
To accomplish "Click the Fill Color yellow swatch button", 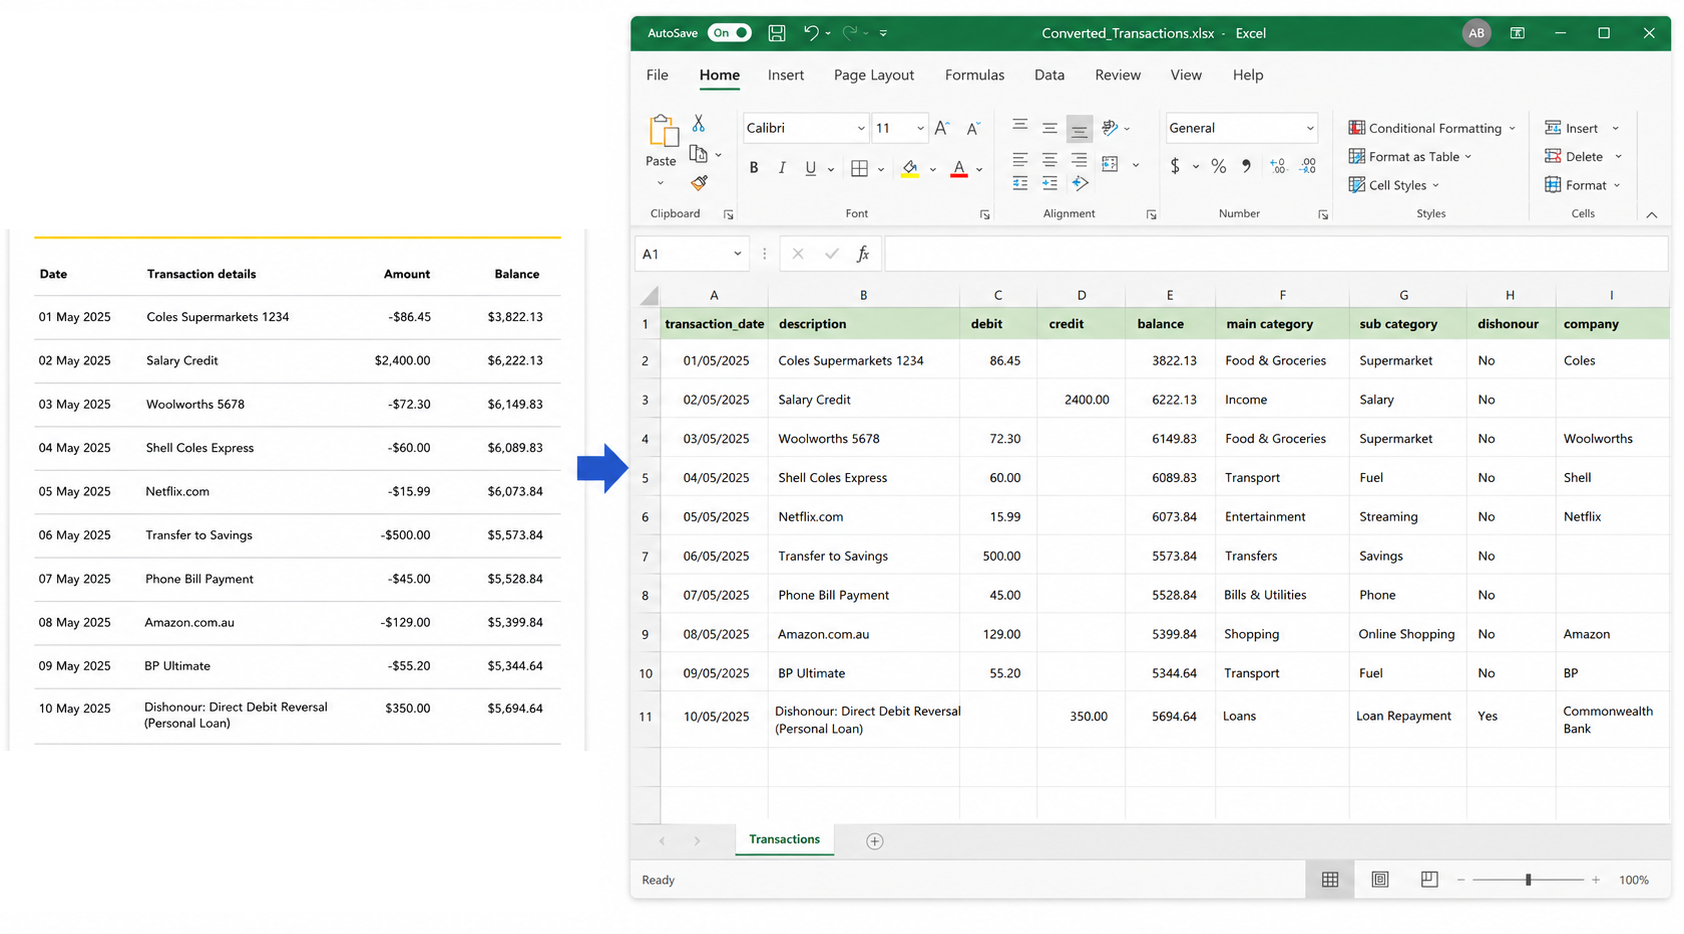I will [x=910, y=168].
